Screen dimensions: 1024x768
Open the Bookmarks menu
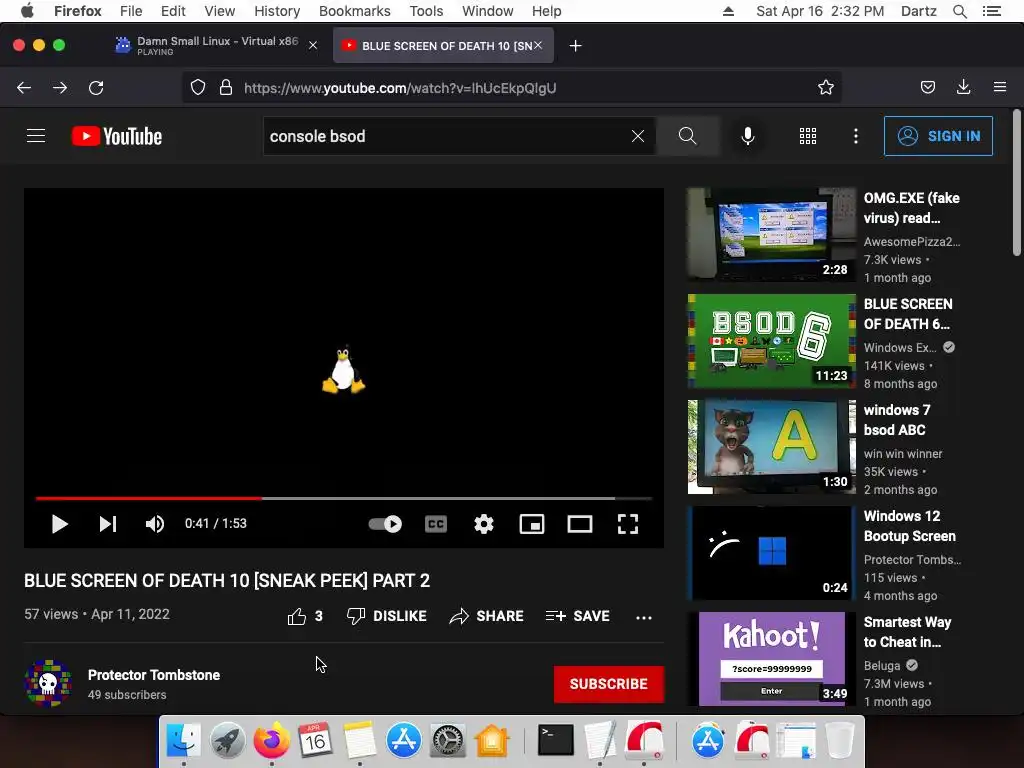(355, 11)
